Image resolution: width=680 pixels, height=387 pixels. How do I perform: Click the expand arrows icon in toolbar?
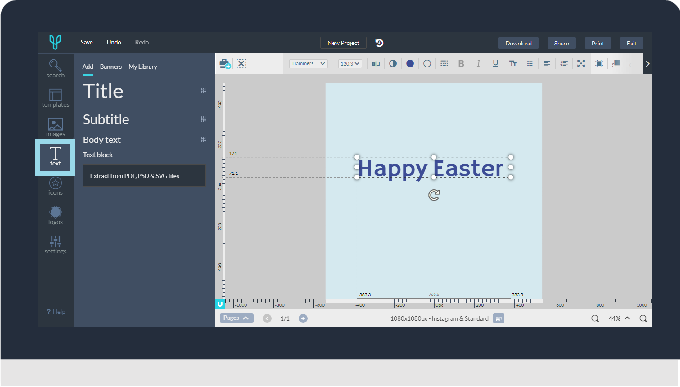[x=581, y=64]
